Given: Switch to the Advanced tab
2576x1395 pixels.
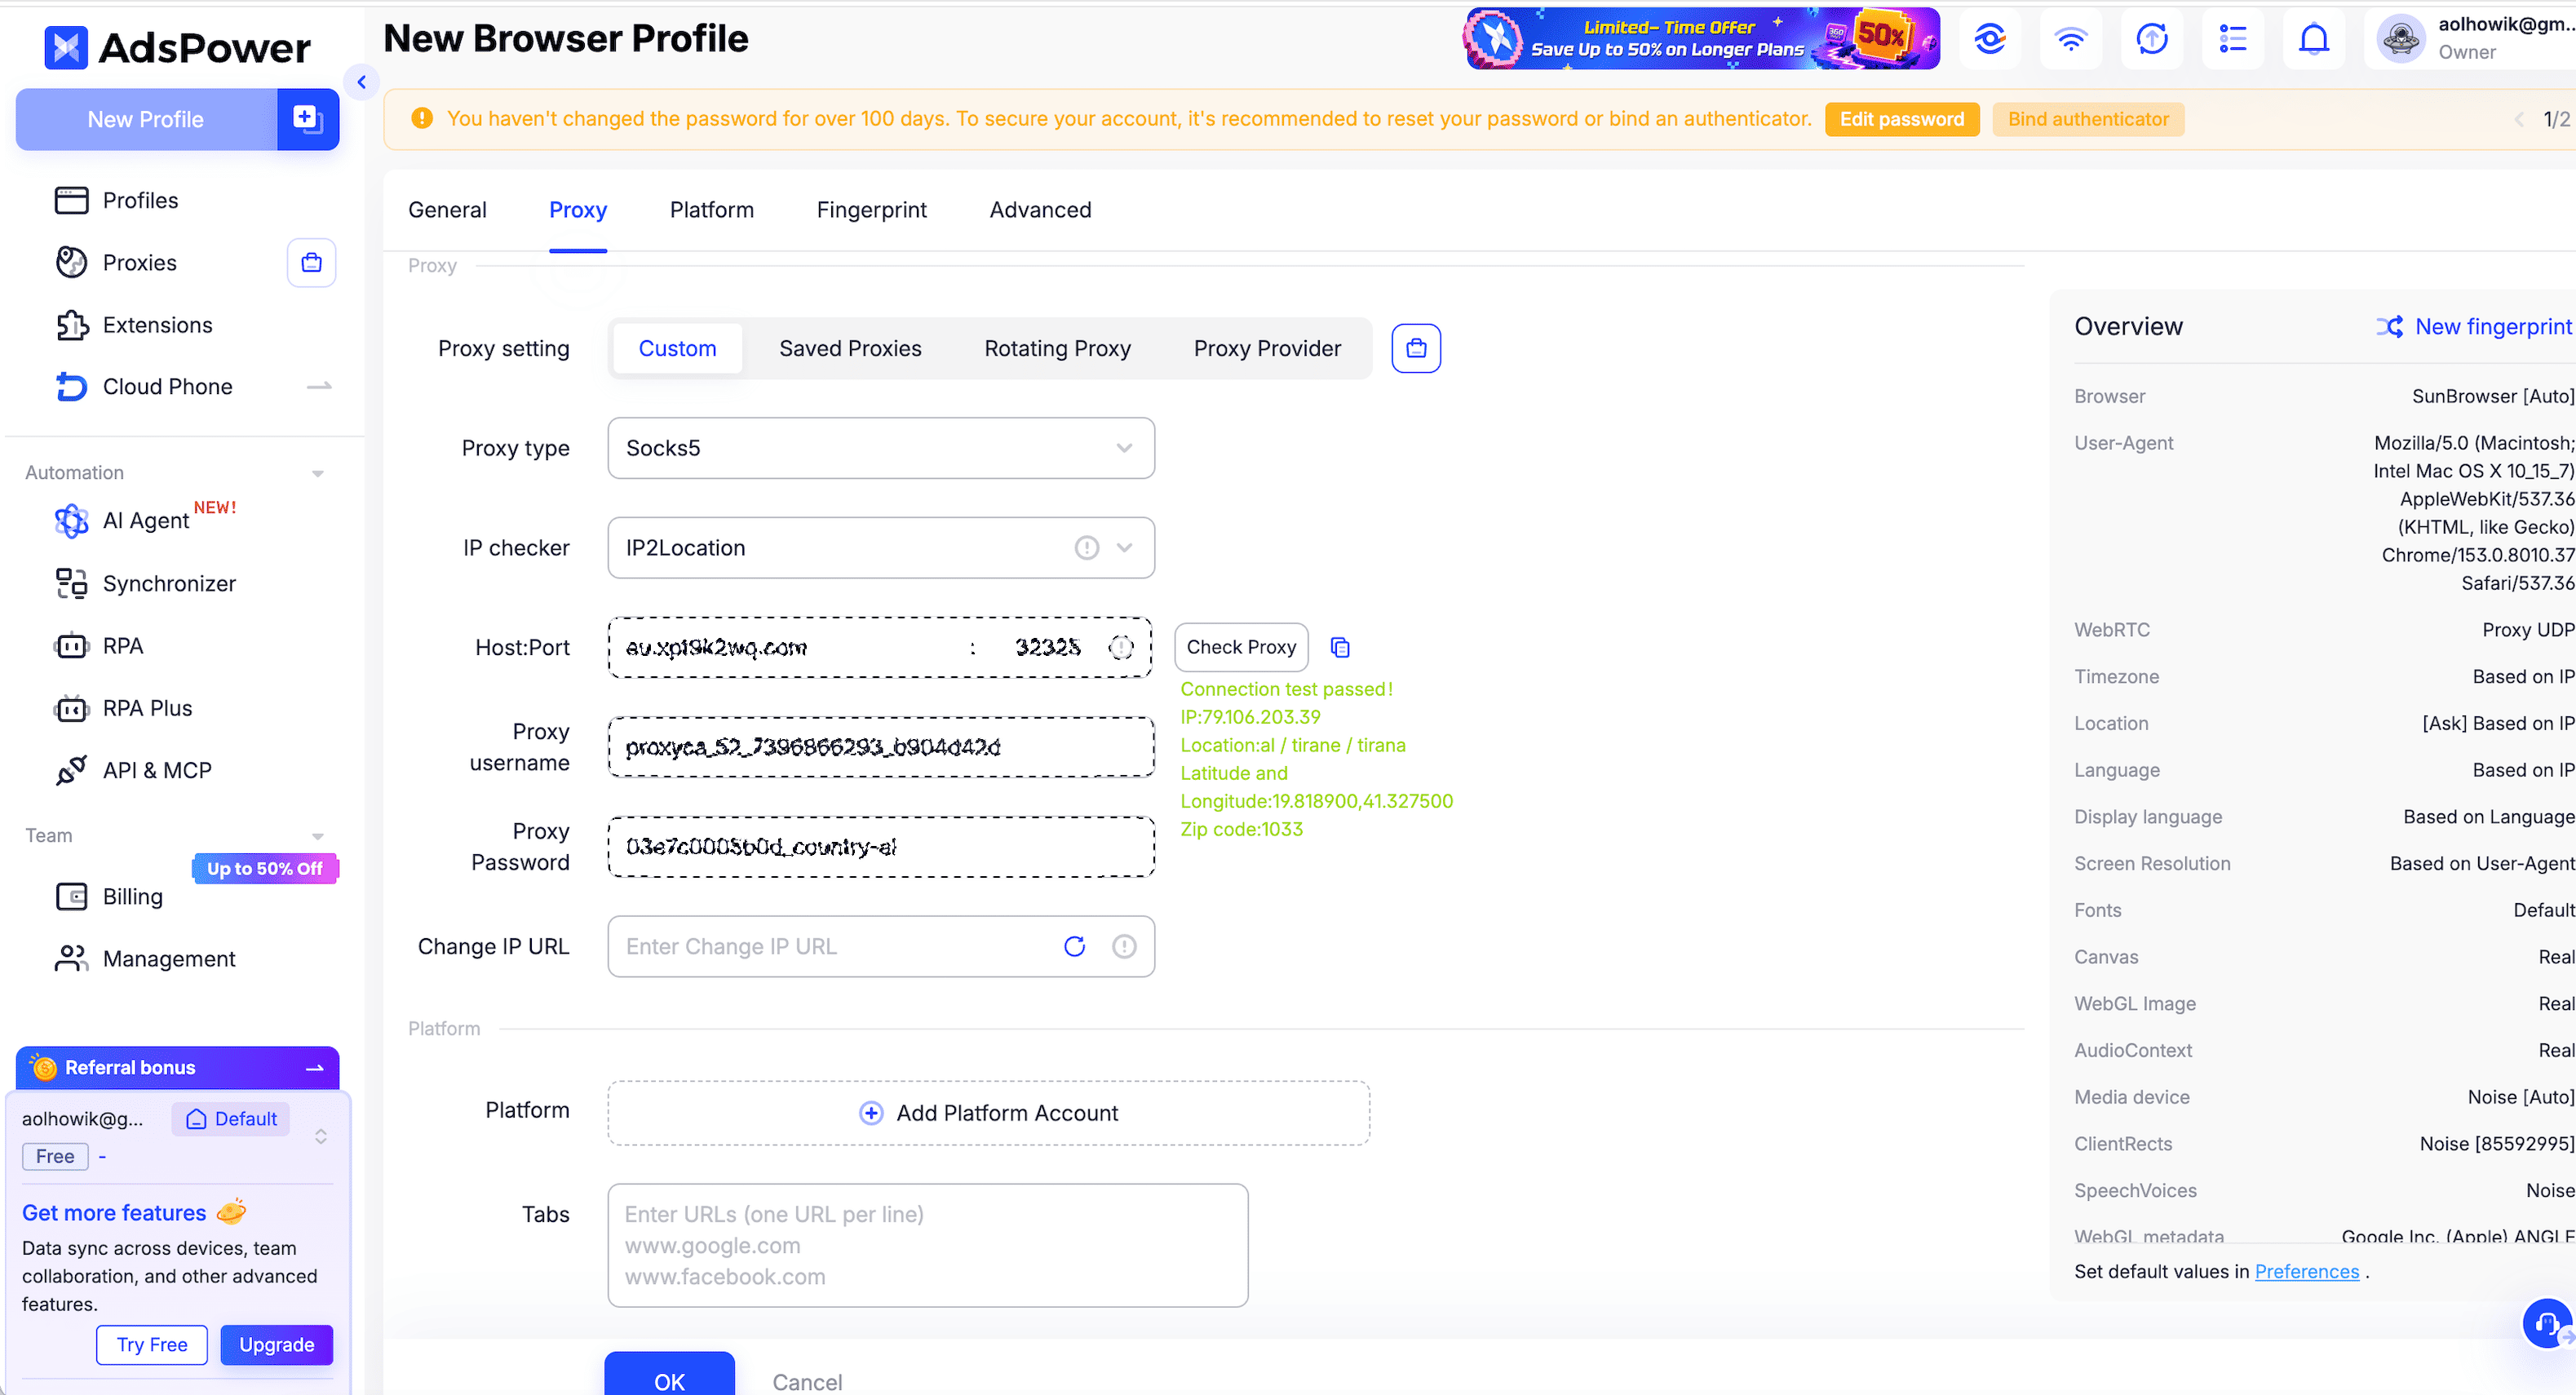Looking at the screenshot, I should click(1040, 210).
